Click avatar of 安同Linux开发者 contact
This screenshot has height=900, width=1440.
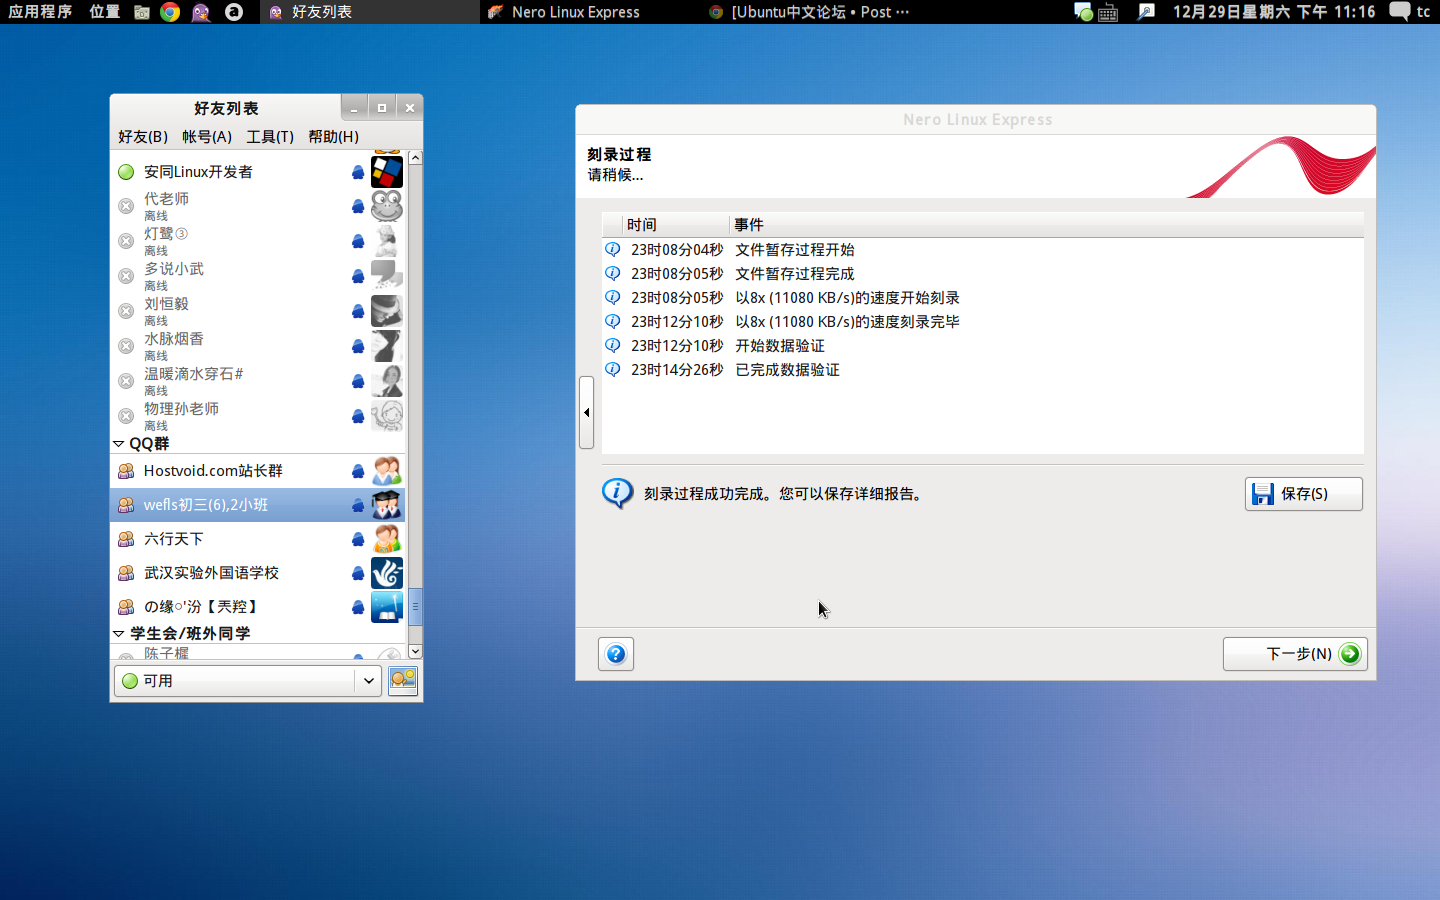pos(387,172)
